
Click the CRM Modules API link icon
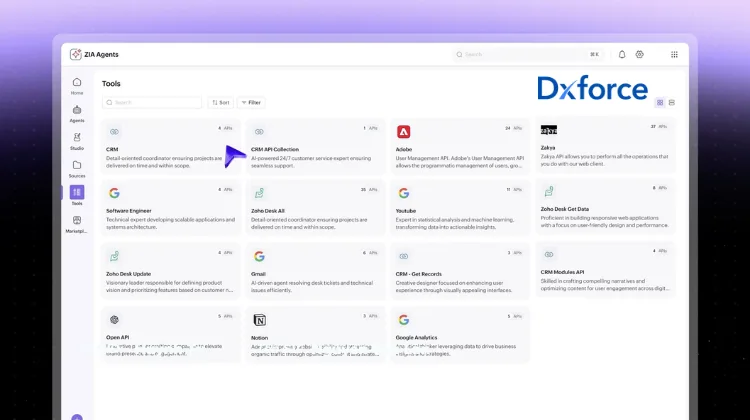pyautogui.click(x=549, y=254)
